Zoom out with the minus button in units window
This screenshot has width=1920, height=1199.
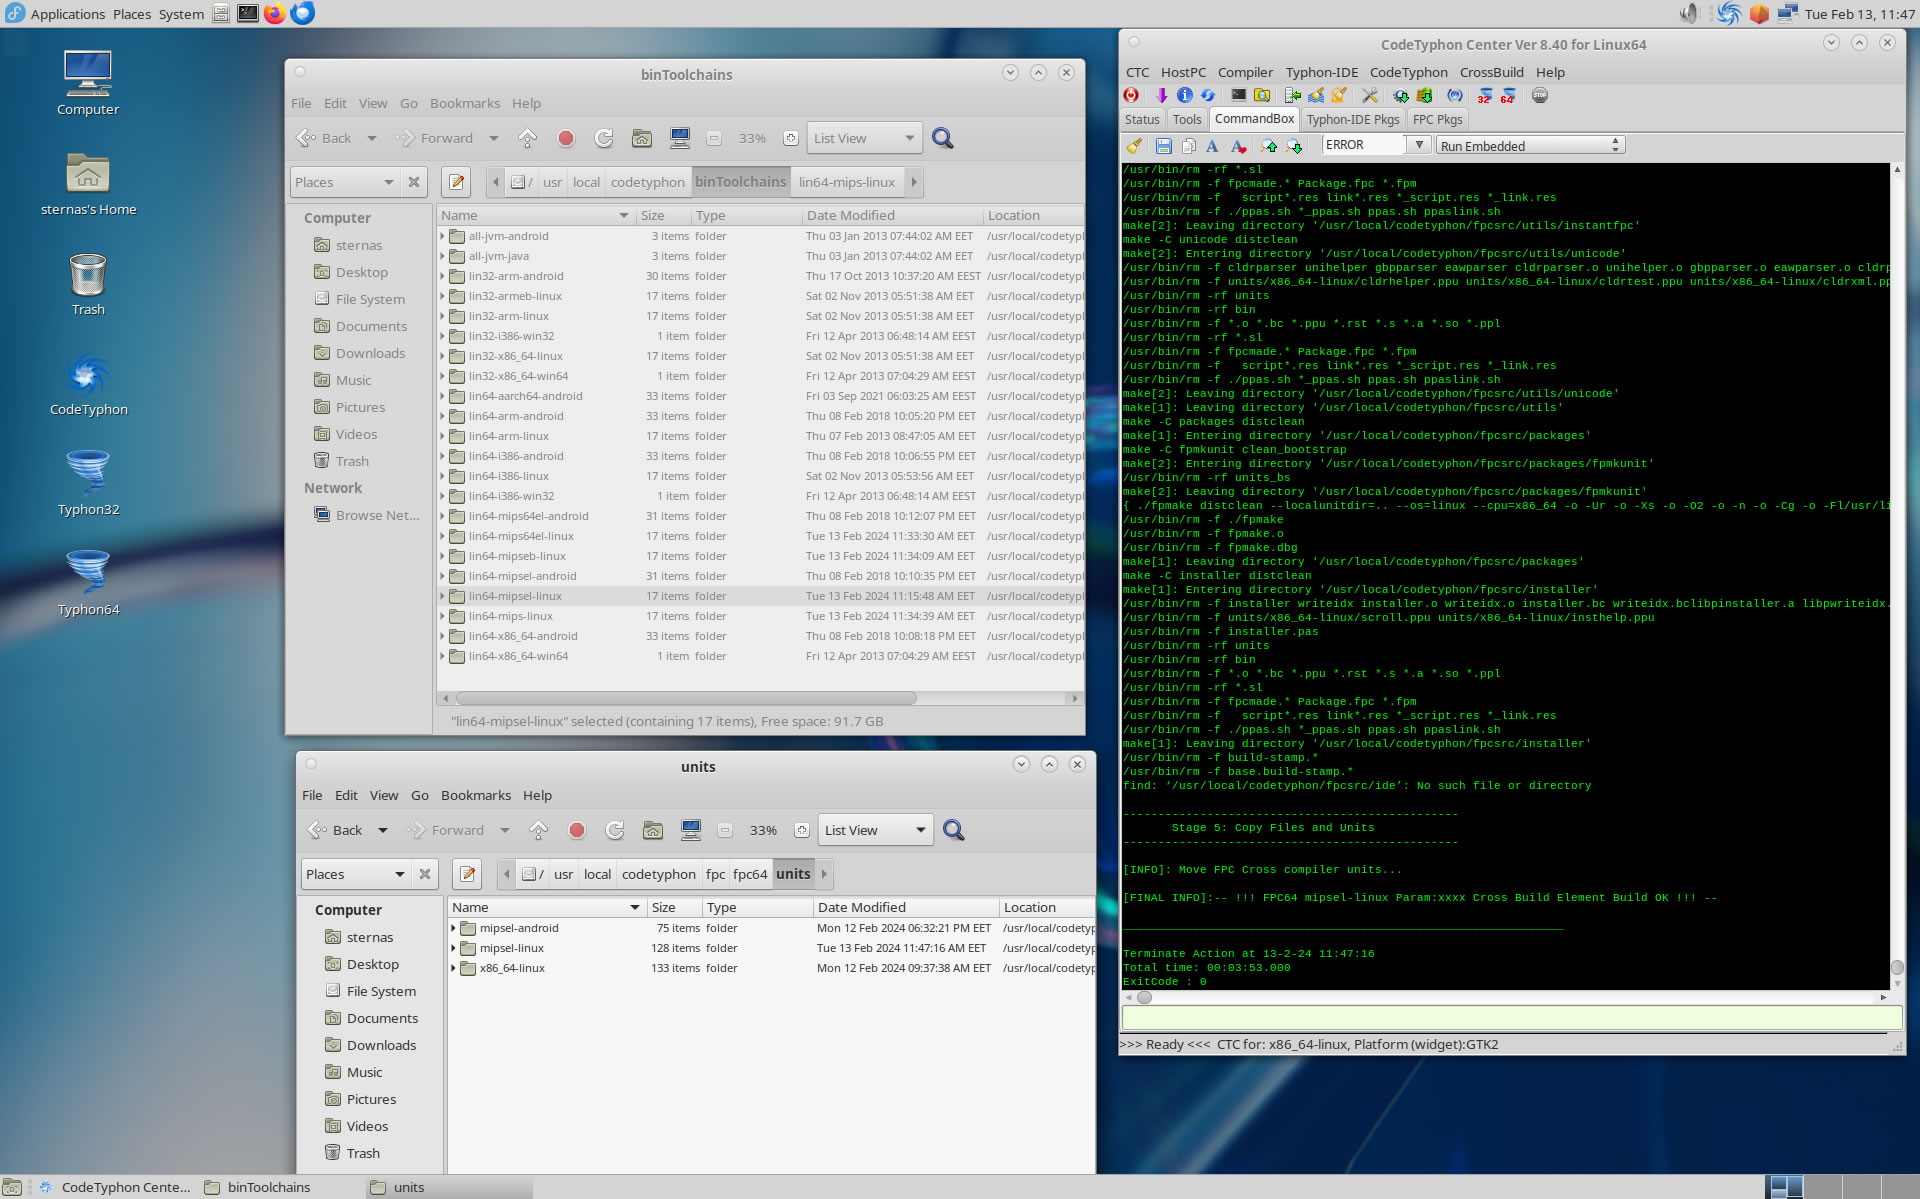[x=725, y=831]
